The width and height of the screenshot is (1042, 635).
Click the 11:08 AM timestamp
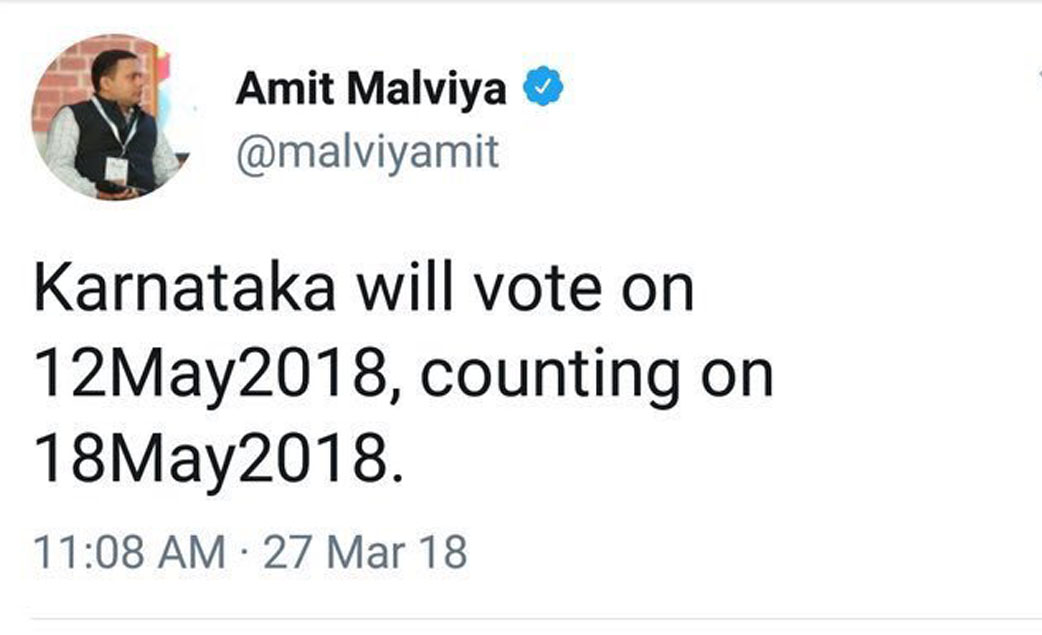130,551
